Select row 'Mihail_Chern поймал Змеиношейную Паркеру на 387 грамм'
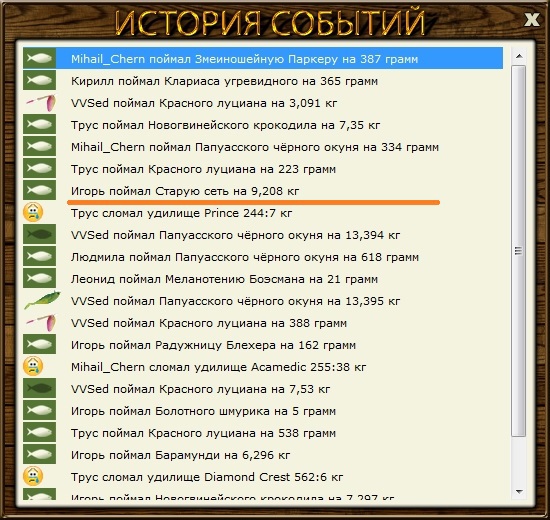550x520 pixels. pyautogui.click(x=263, y=58)
